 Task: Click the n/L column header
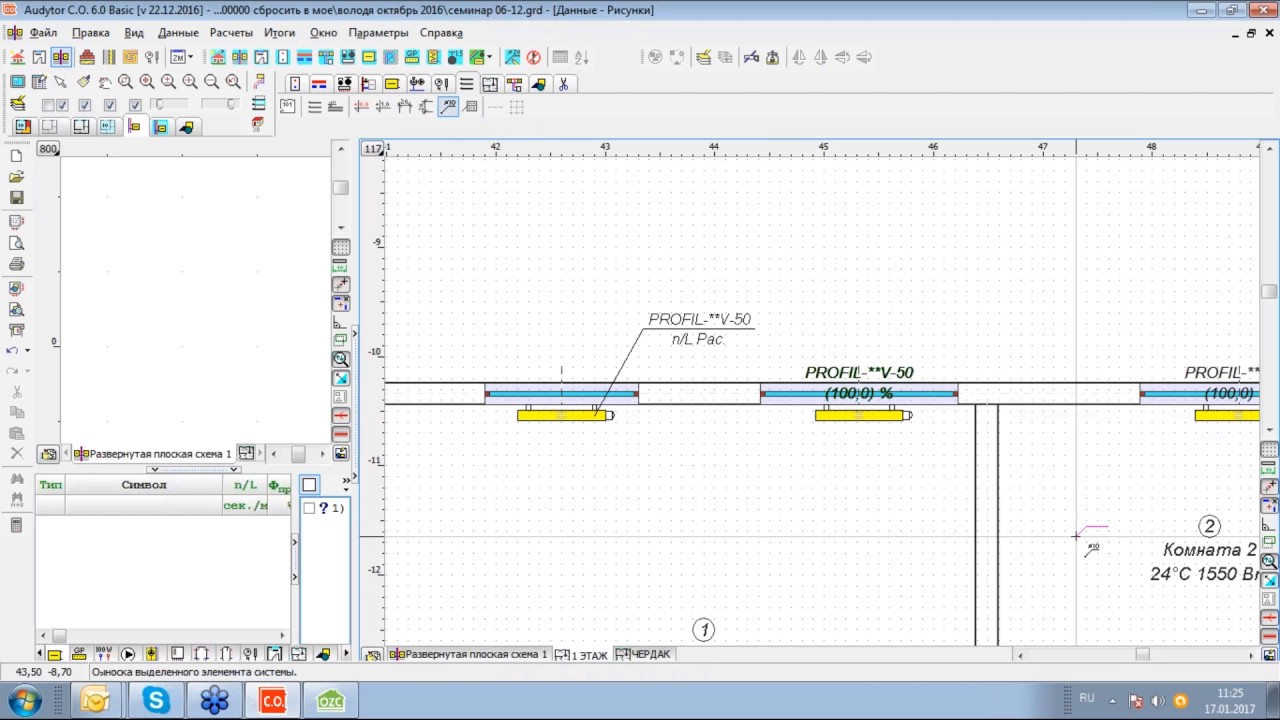click(x=245, y=485)
